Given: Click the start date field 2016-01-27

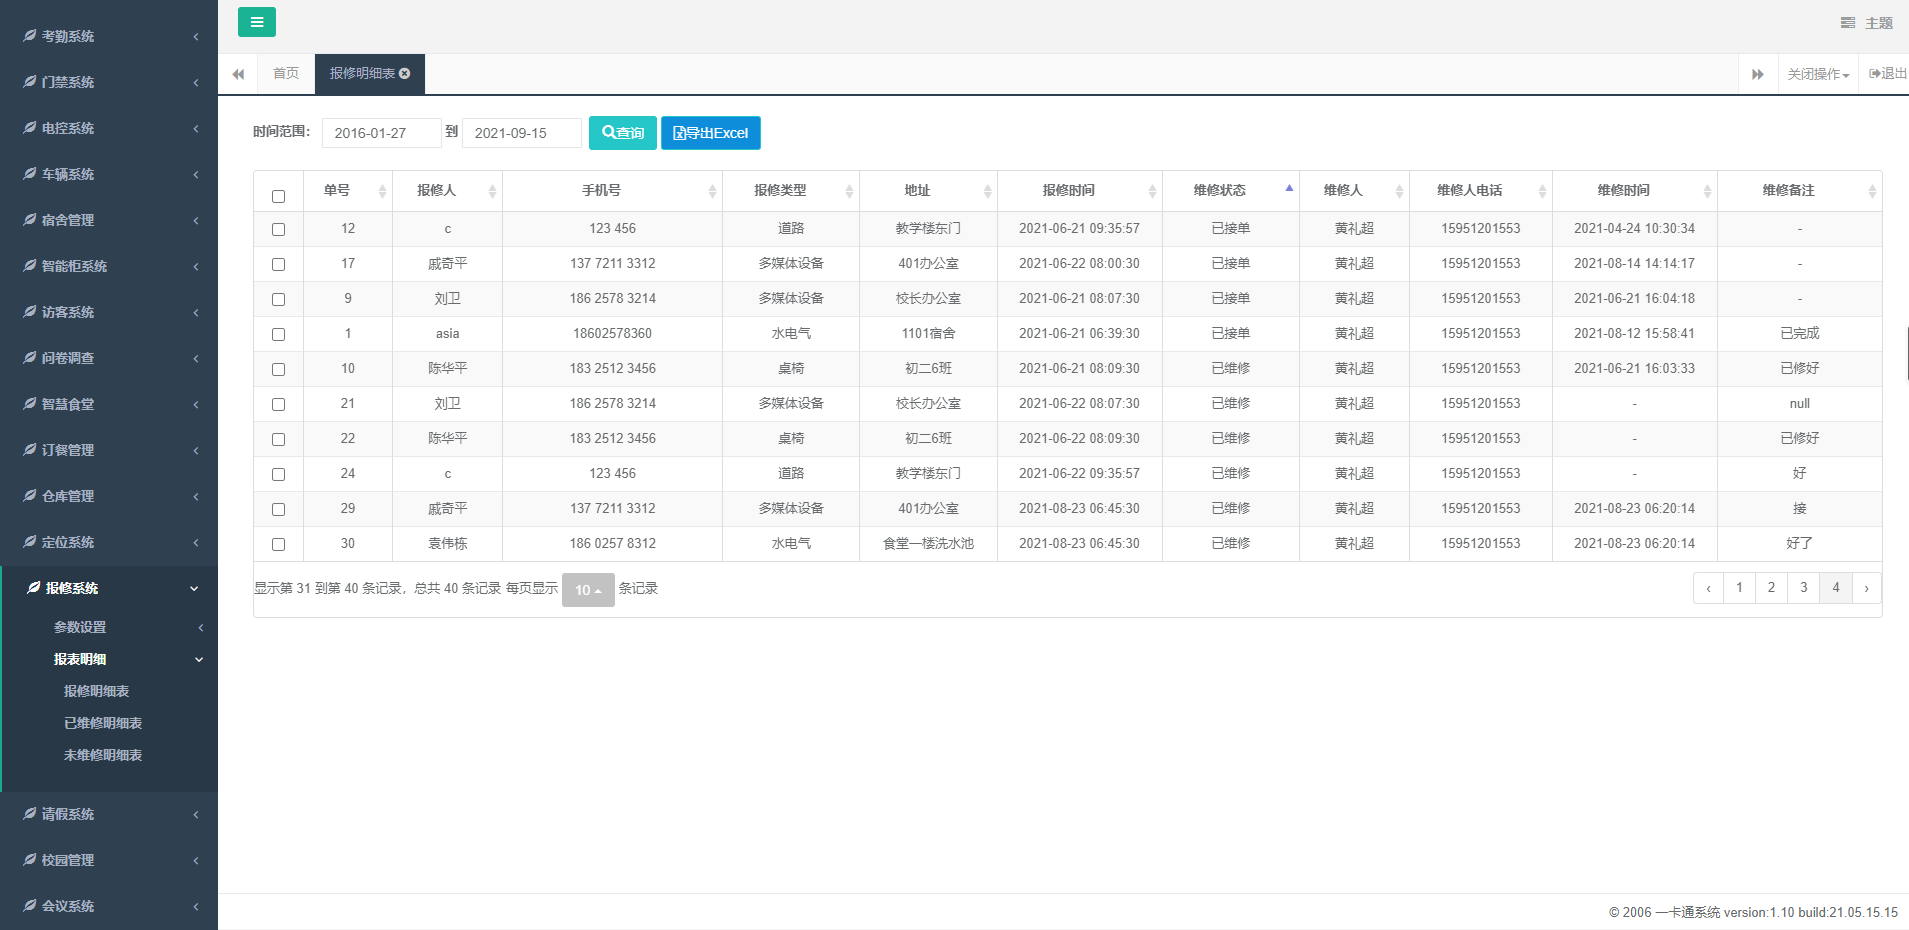Looking at the screenshot, I should tap(381, 133).
